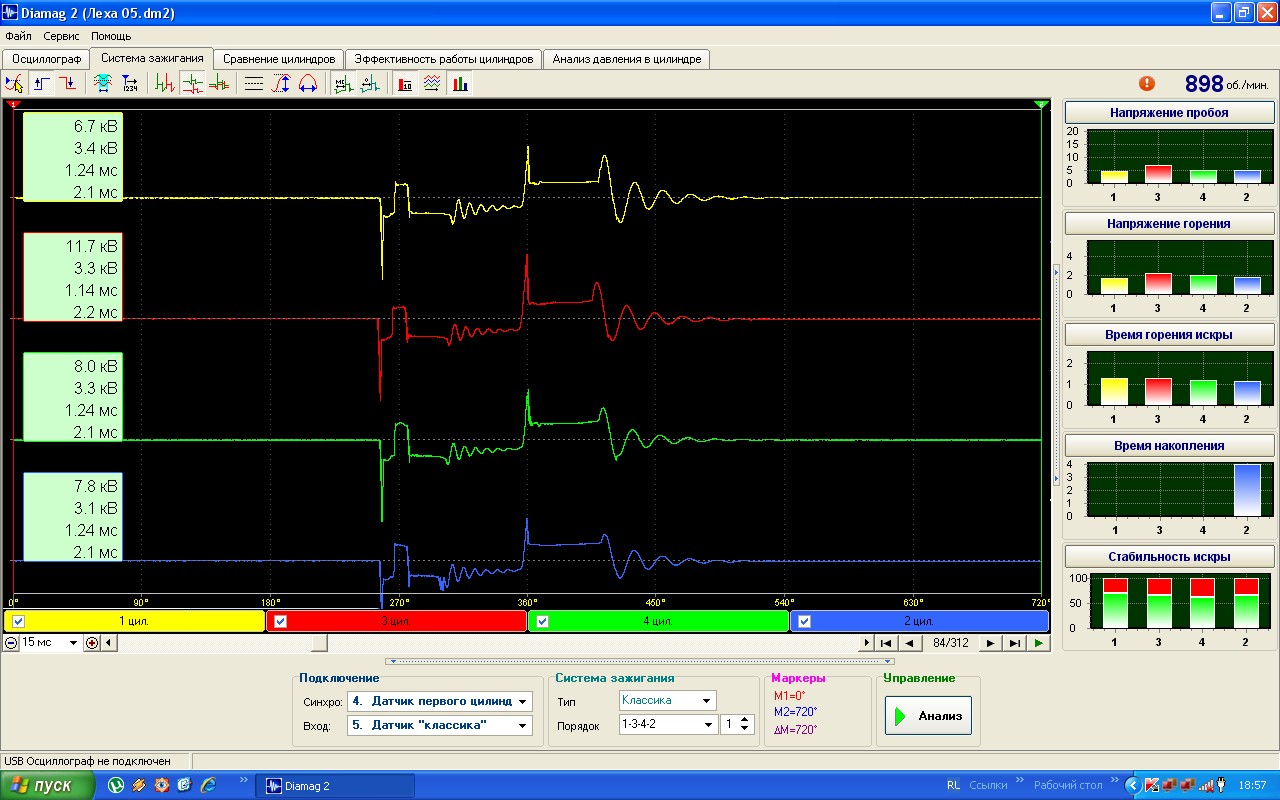Click the red circle plus zoom icon

point(92,642)
